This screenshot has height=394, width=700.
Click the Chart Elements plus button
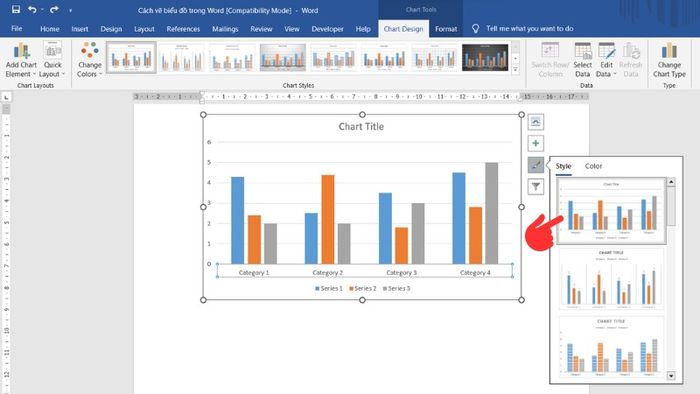pos(535,143)
